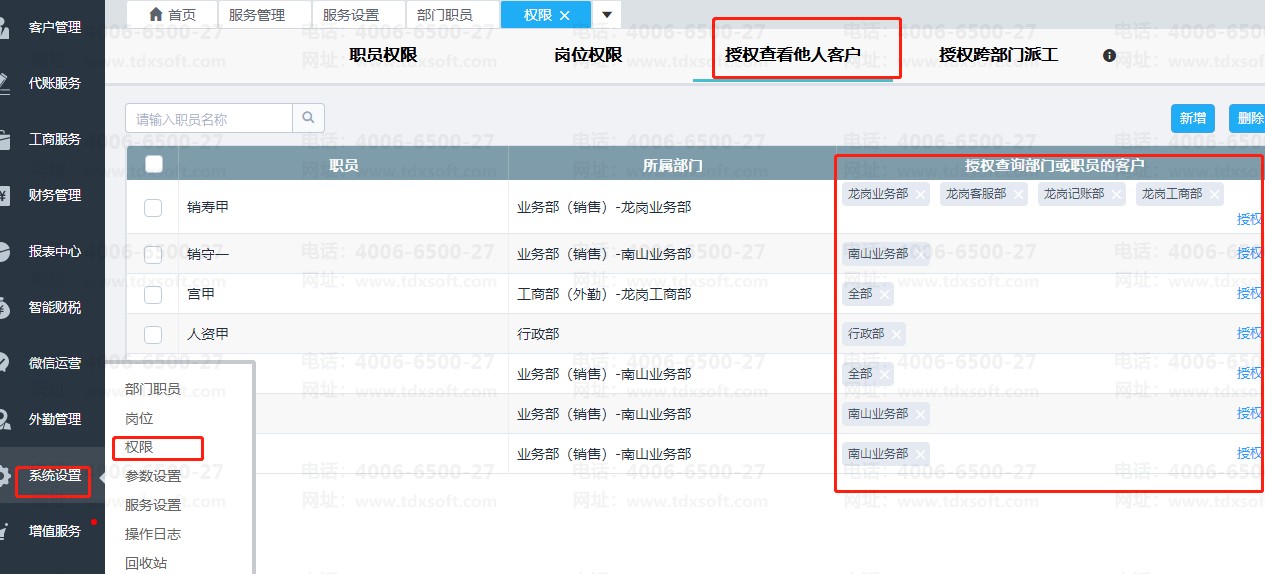Click the 授权 link for 宫甲

point(1249,294)
